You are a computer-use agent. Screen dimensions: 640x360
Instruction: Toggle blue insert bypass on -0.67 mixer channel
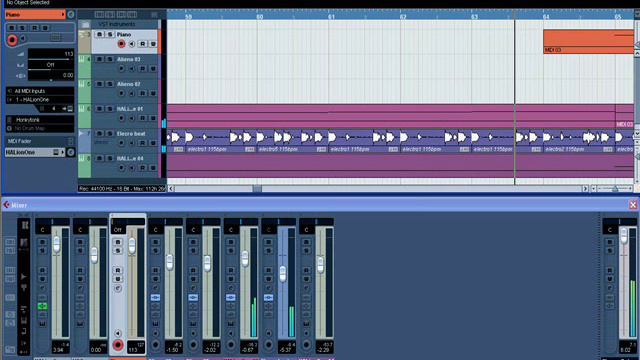click(231, 298)
